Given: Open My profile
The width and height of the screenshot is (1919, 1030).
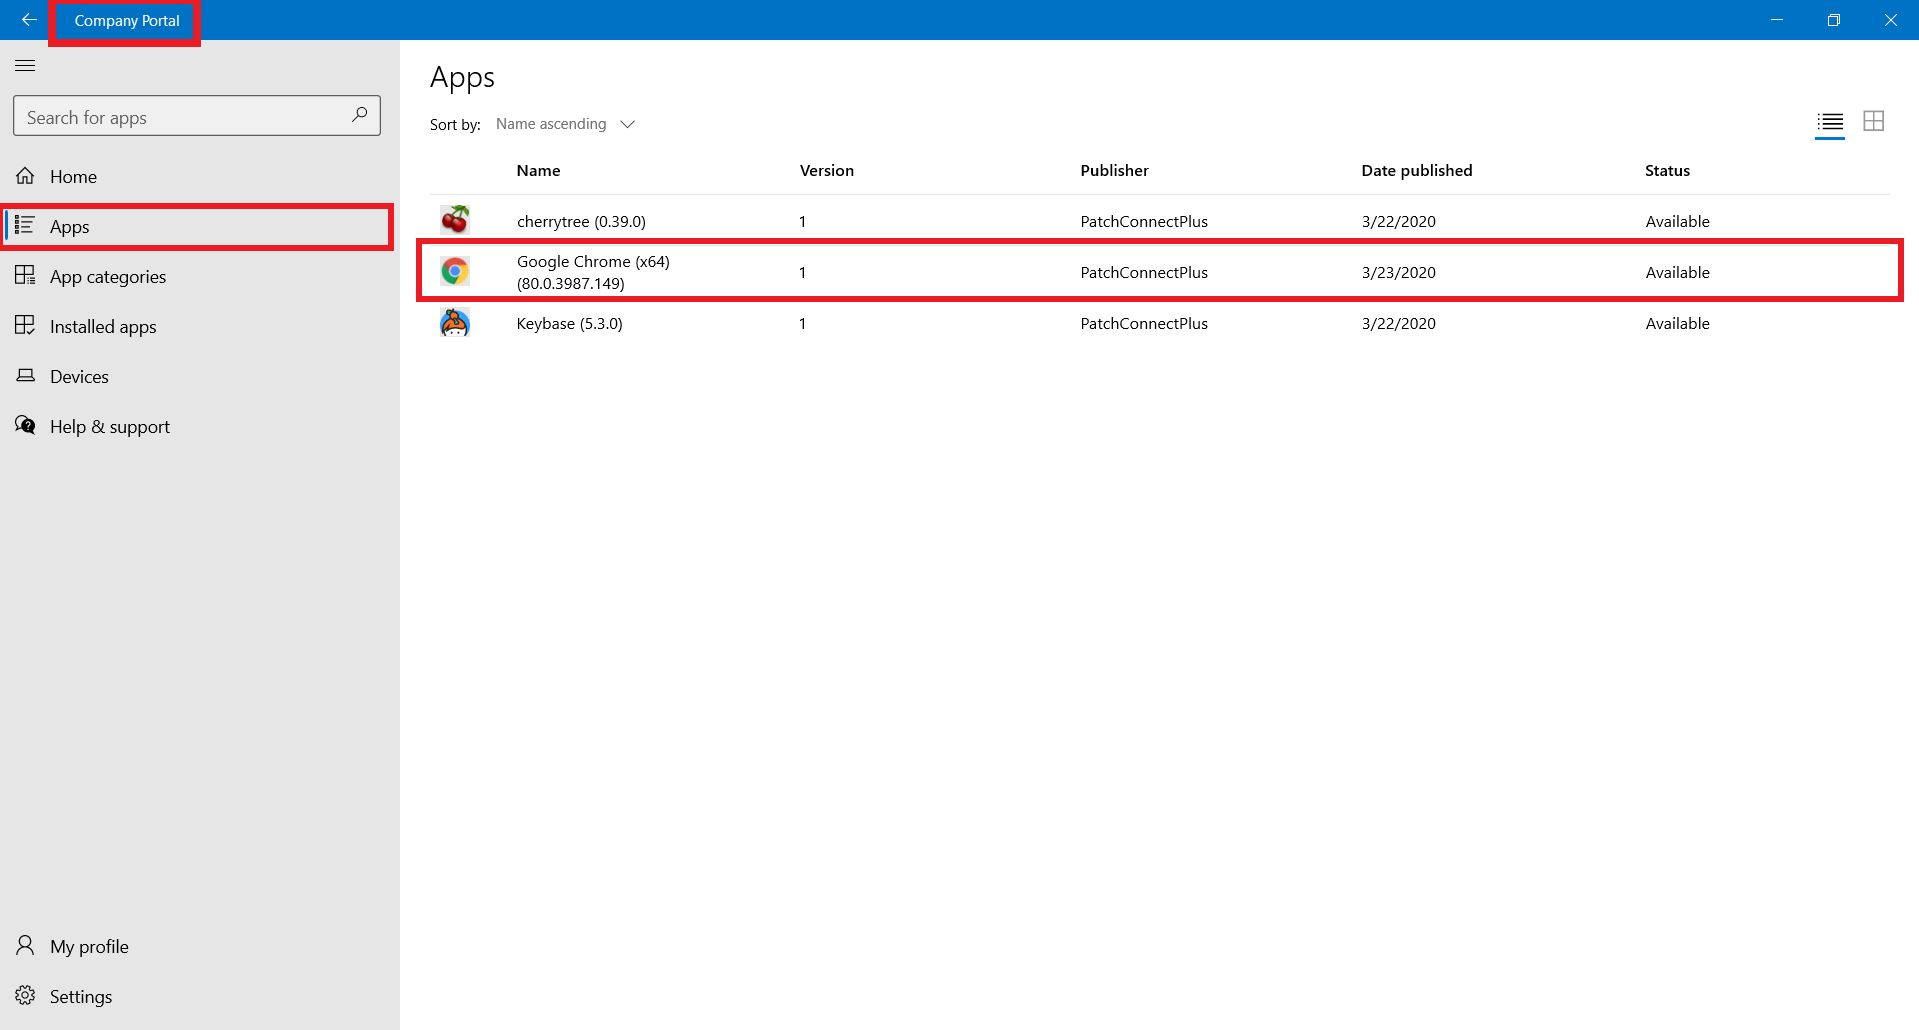Looking at the screenshot, I should point(89,945).
